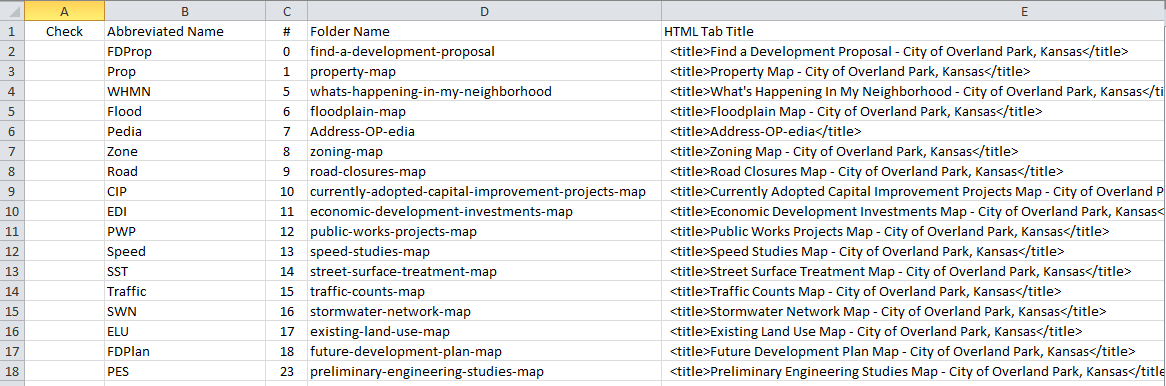Image resolution: width=1166 pixels, height=386 pixels.
Task: Select the number cell containing '23'
Action: click(x=286, y=372)
